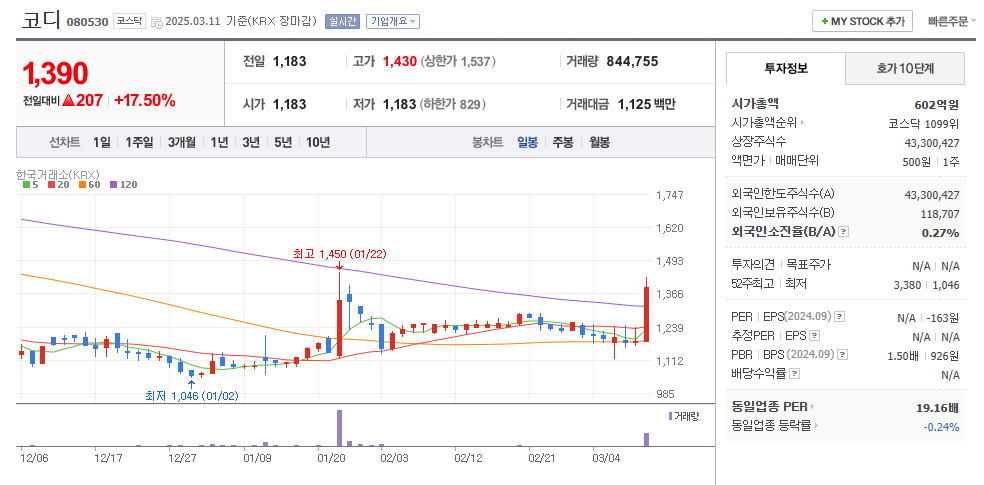This screenshot has width=984, height=485.
Task: Click the 상장주식수 value 43,300,427
Action: click(x=932, y=142)
